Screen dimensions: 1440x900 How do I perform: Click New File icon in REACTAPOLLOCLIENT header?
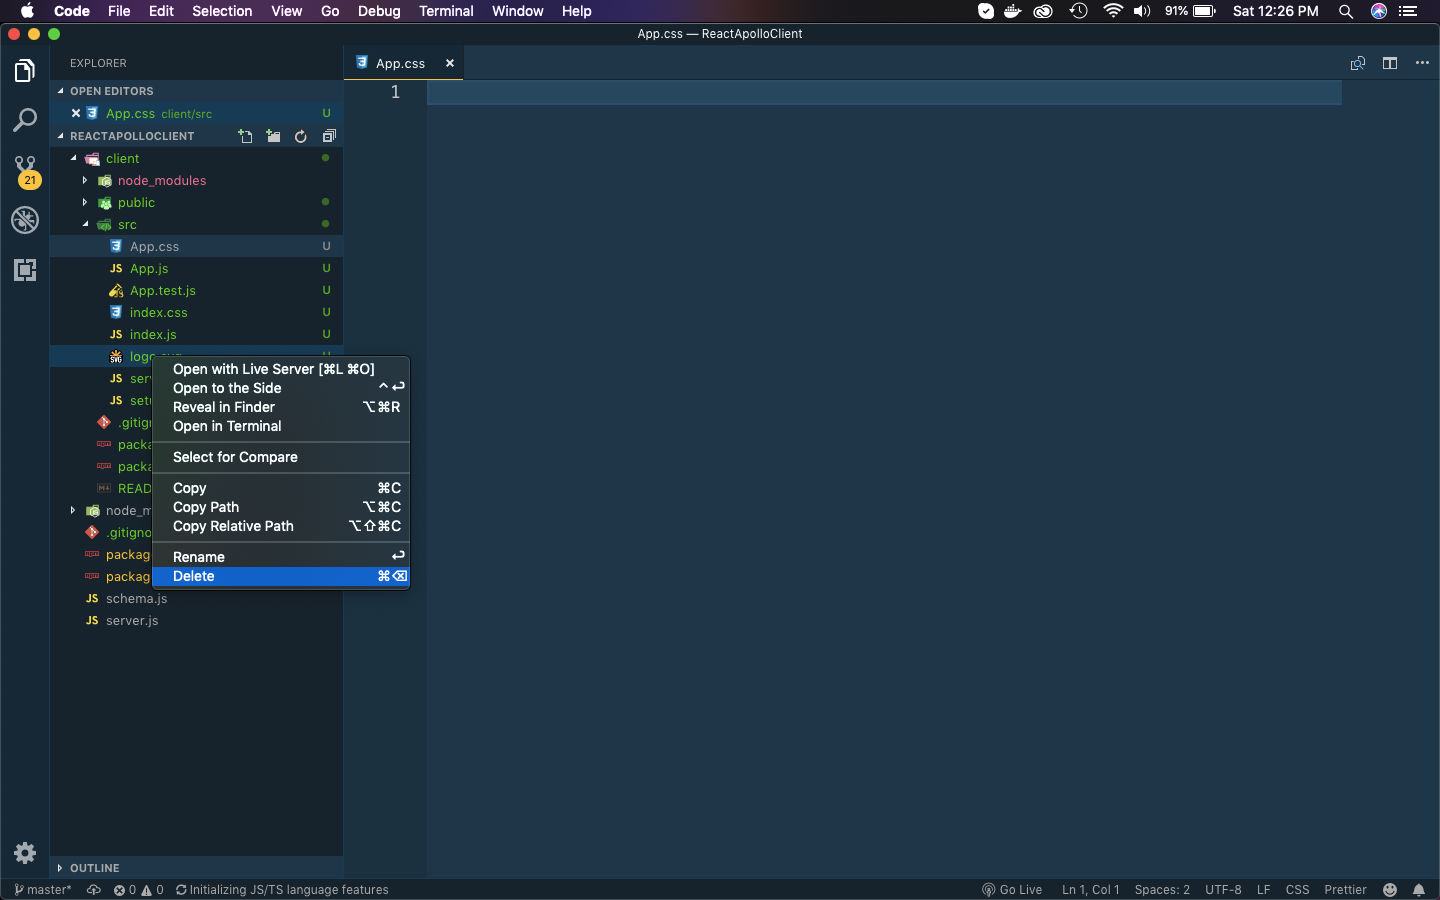(x=245, y=136)
